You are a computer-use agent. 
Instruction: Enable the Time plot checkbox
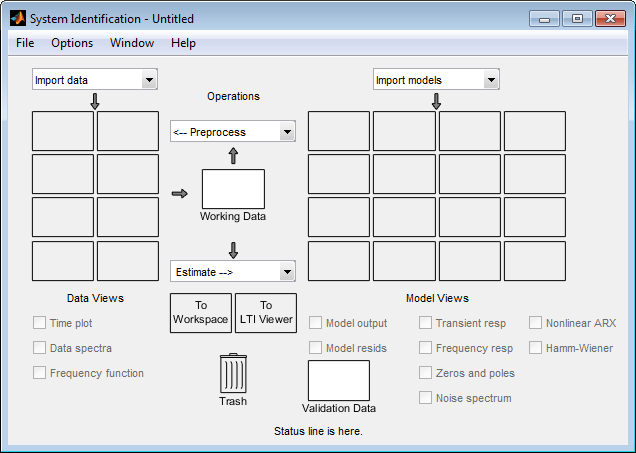pos(39,323)
